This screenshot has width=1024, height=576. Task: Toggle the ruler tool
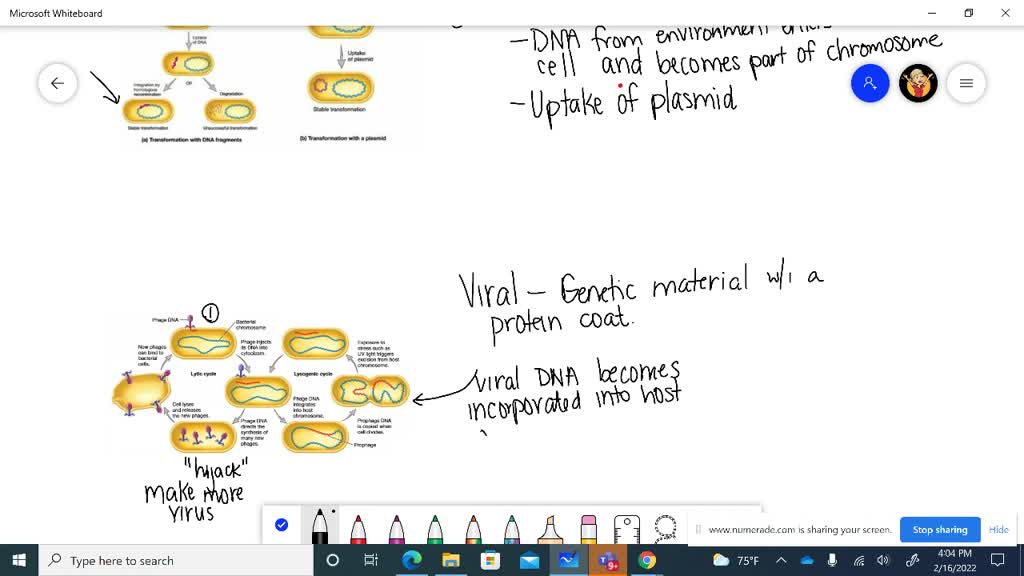(x=626, y=528)
